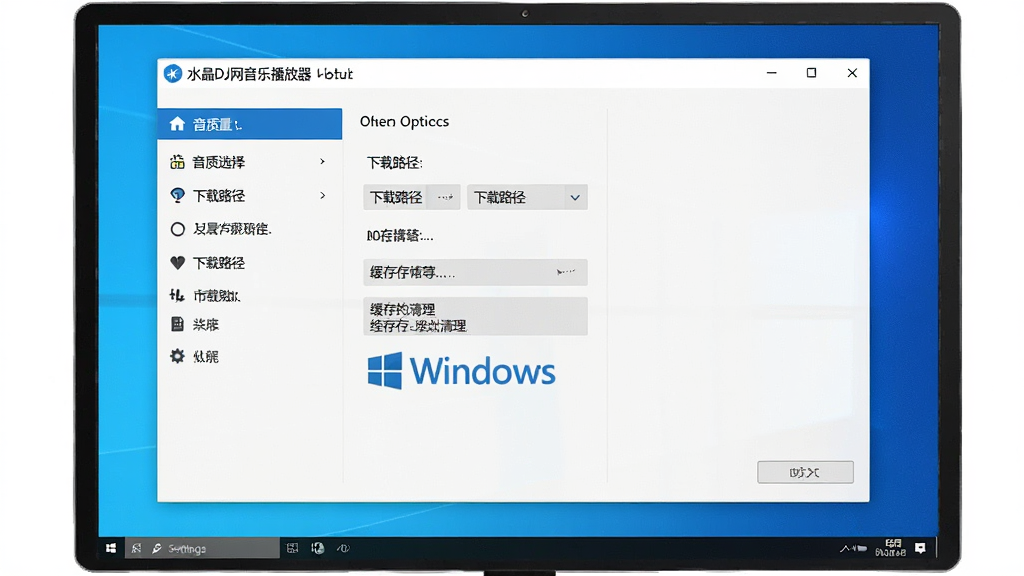Expand chevron next to sidebar bulb 下载路径
The image size is (1024, 576).
click(323, 195)
